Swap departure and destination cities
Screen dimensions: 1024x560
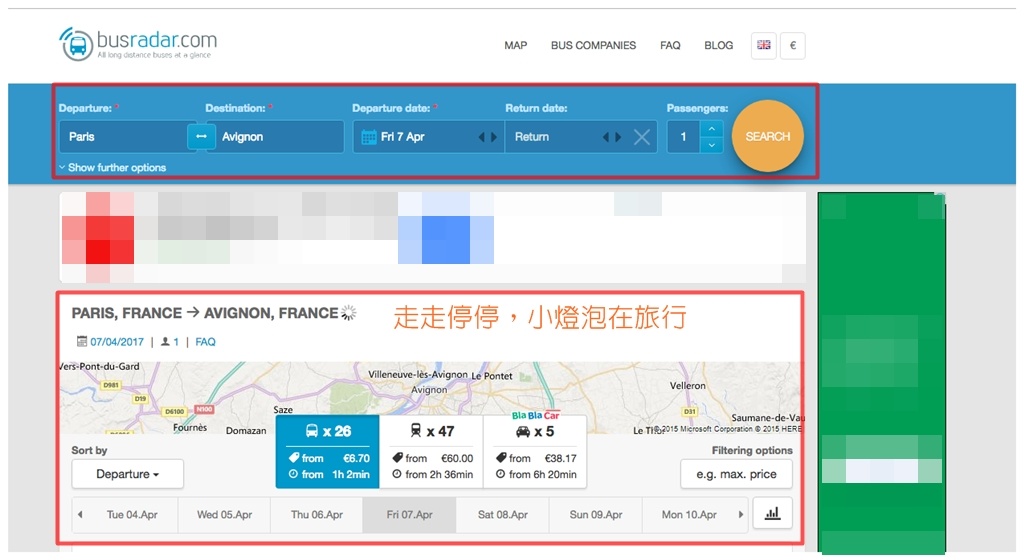[x=201, y=136]
